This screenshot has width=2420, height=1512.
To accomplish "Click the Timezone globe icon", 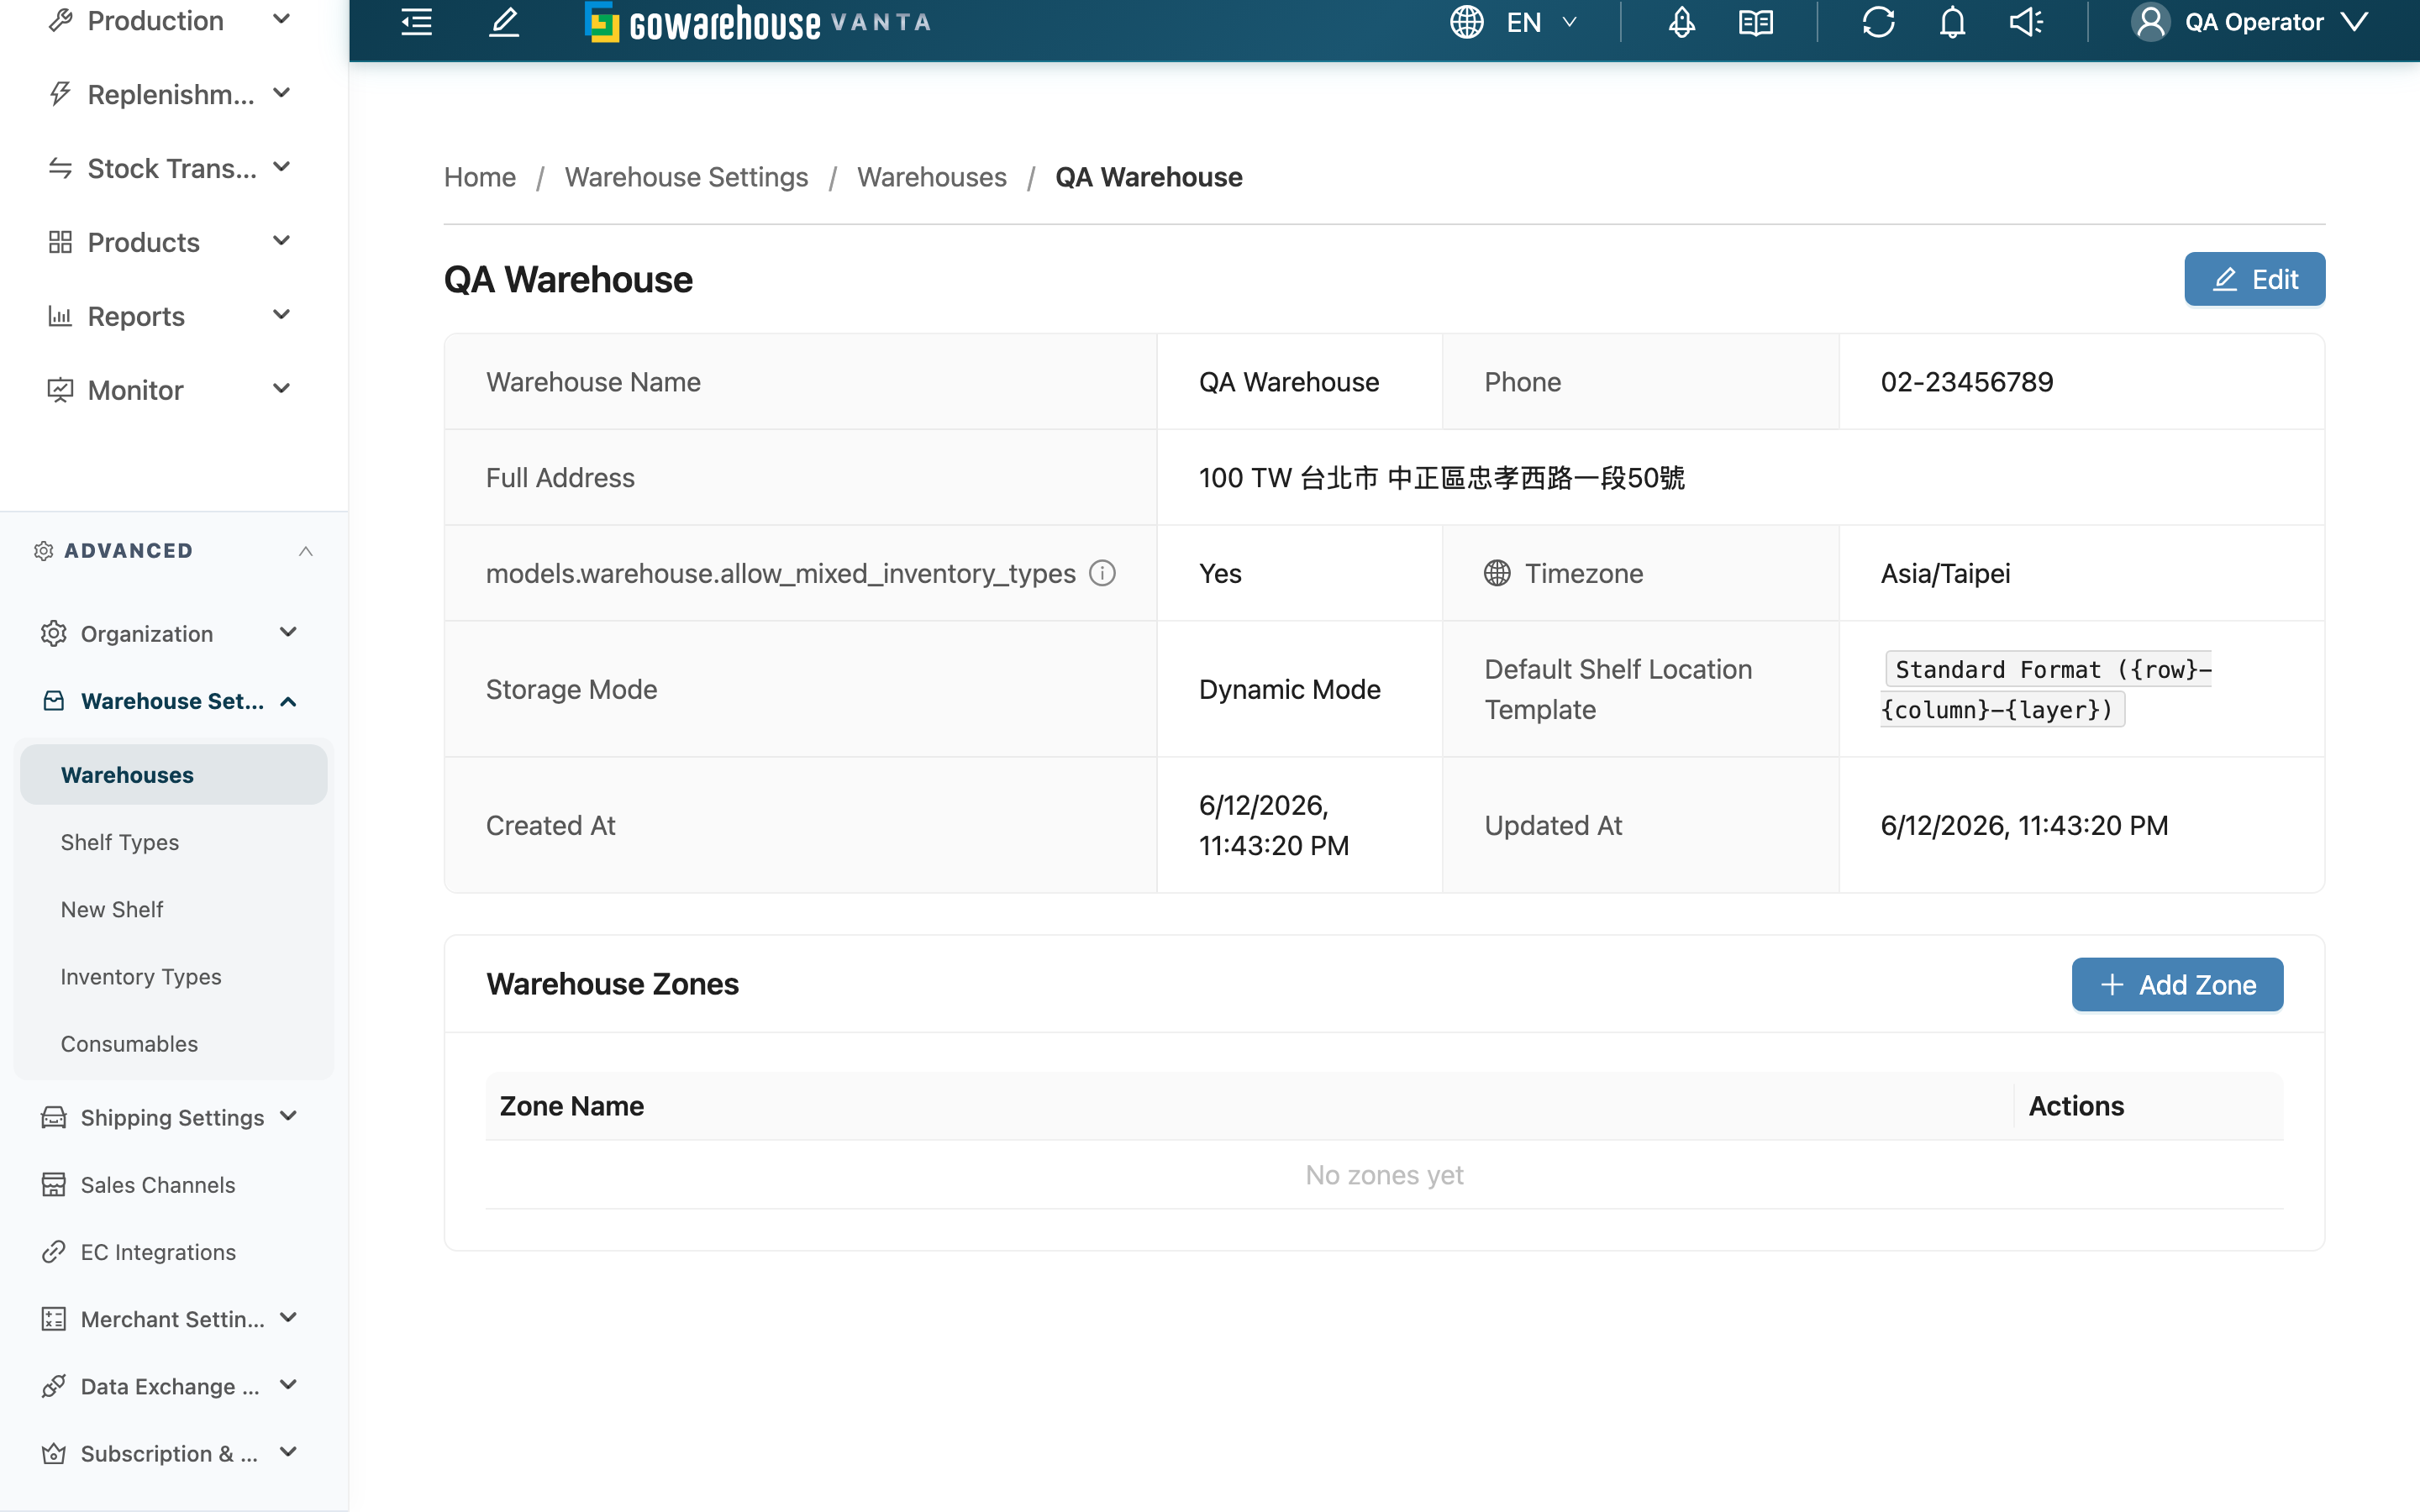I will (1497, 573).
